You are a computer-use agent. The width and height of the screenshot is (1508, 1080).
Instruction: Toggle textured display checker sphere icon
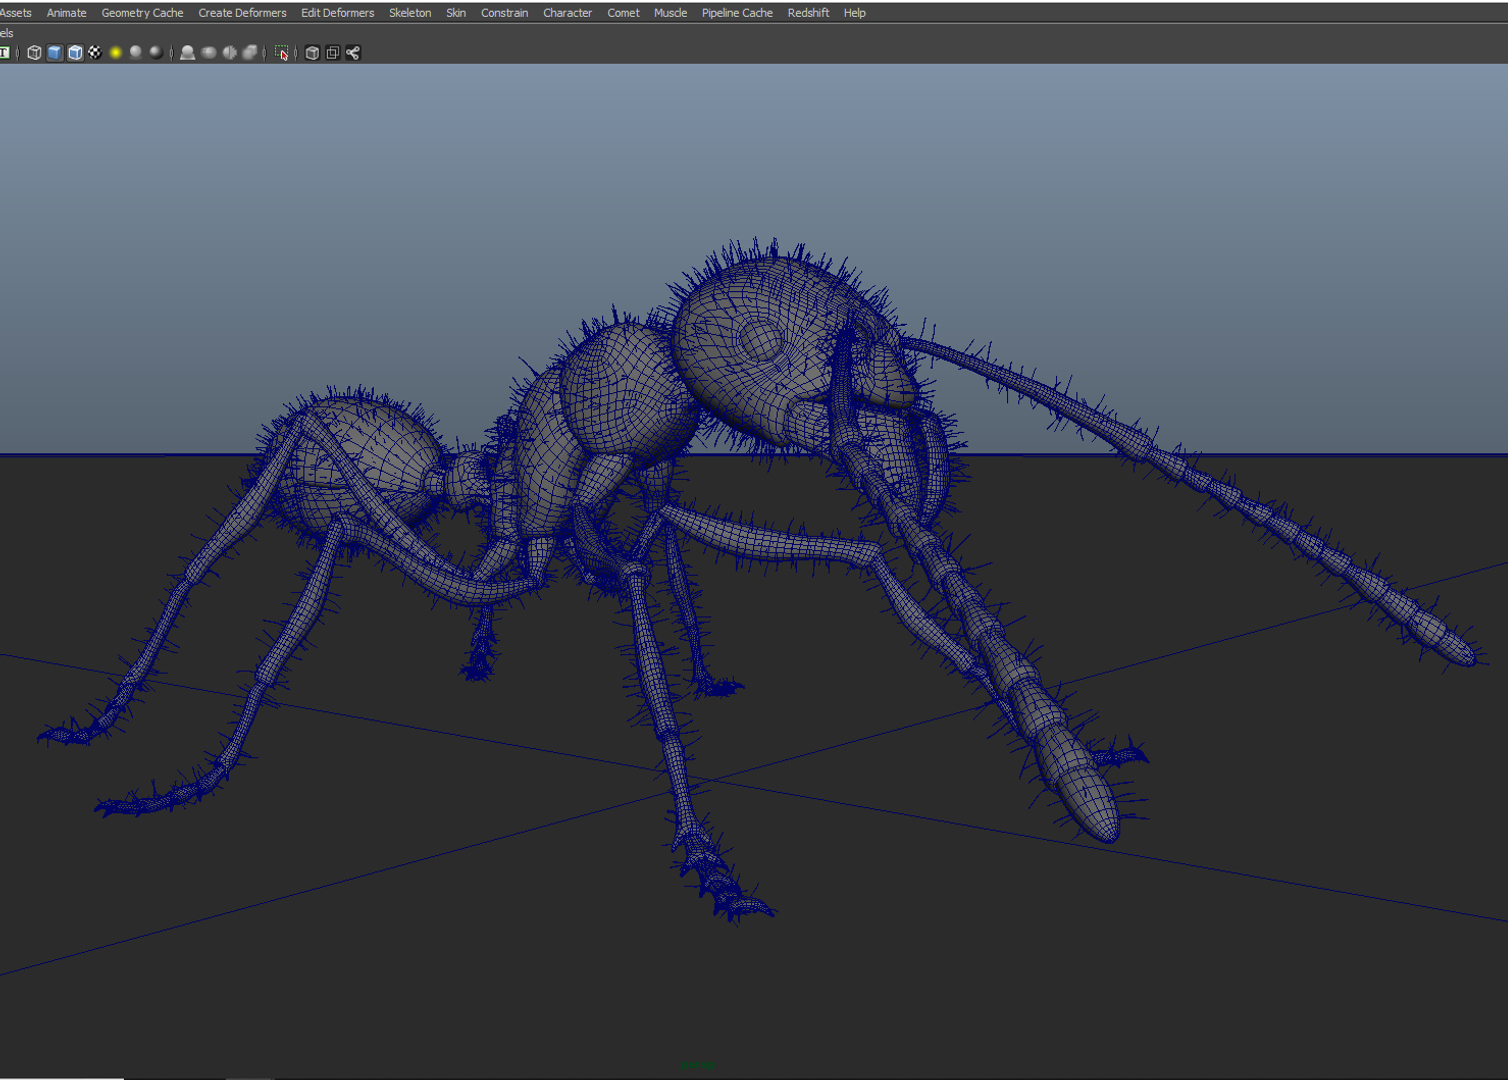(x=95, y=53)
